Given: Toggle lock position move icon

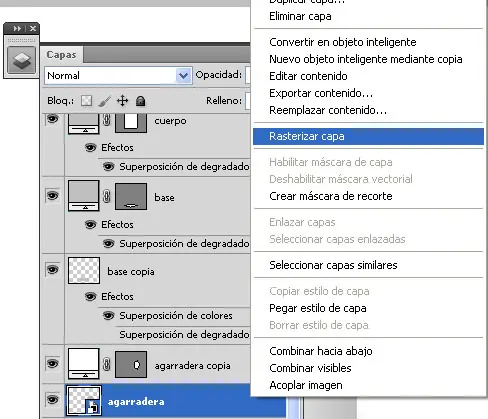Looking at the screenshot, I should tap(123, 101).
